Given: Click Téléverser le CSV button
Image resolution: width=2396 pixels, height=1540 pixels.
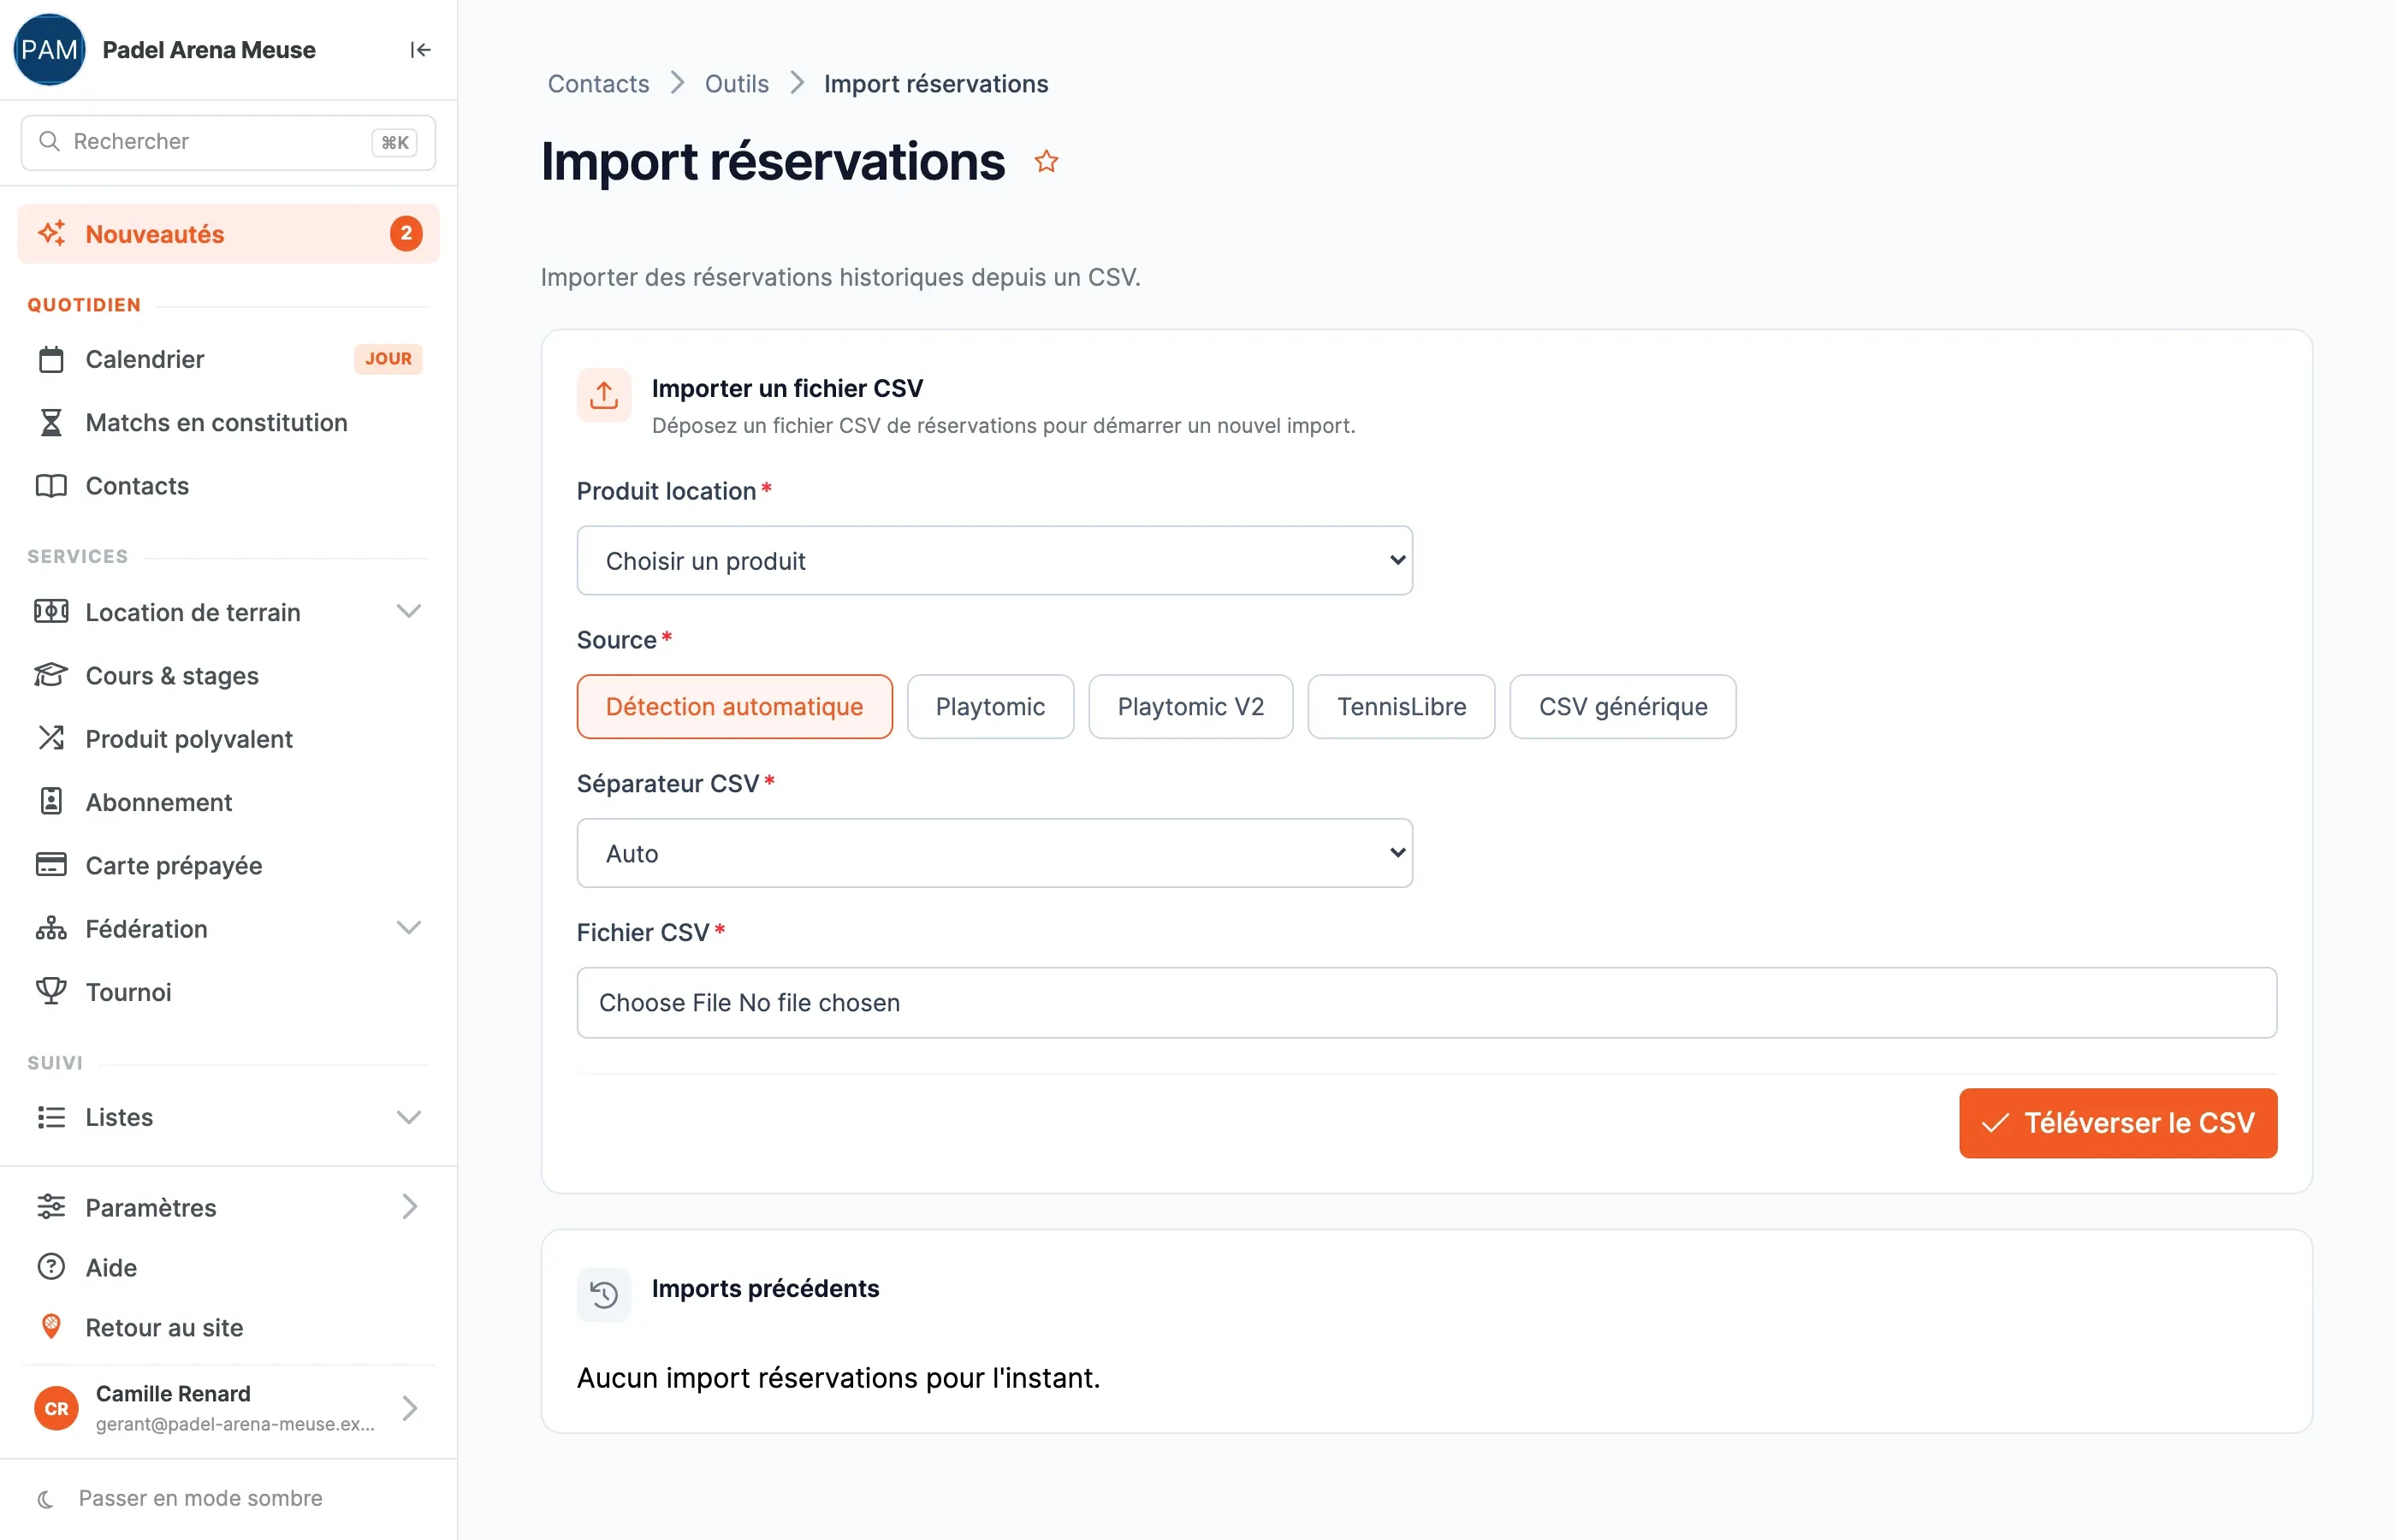Looking at the screenshot, I should tap(2118, 1123).
